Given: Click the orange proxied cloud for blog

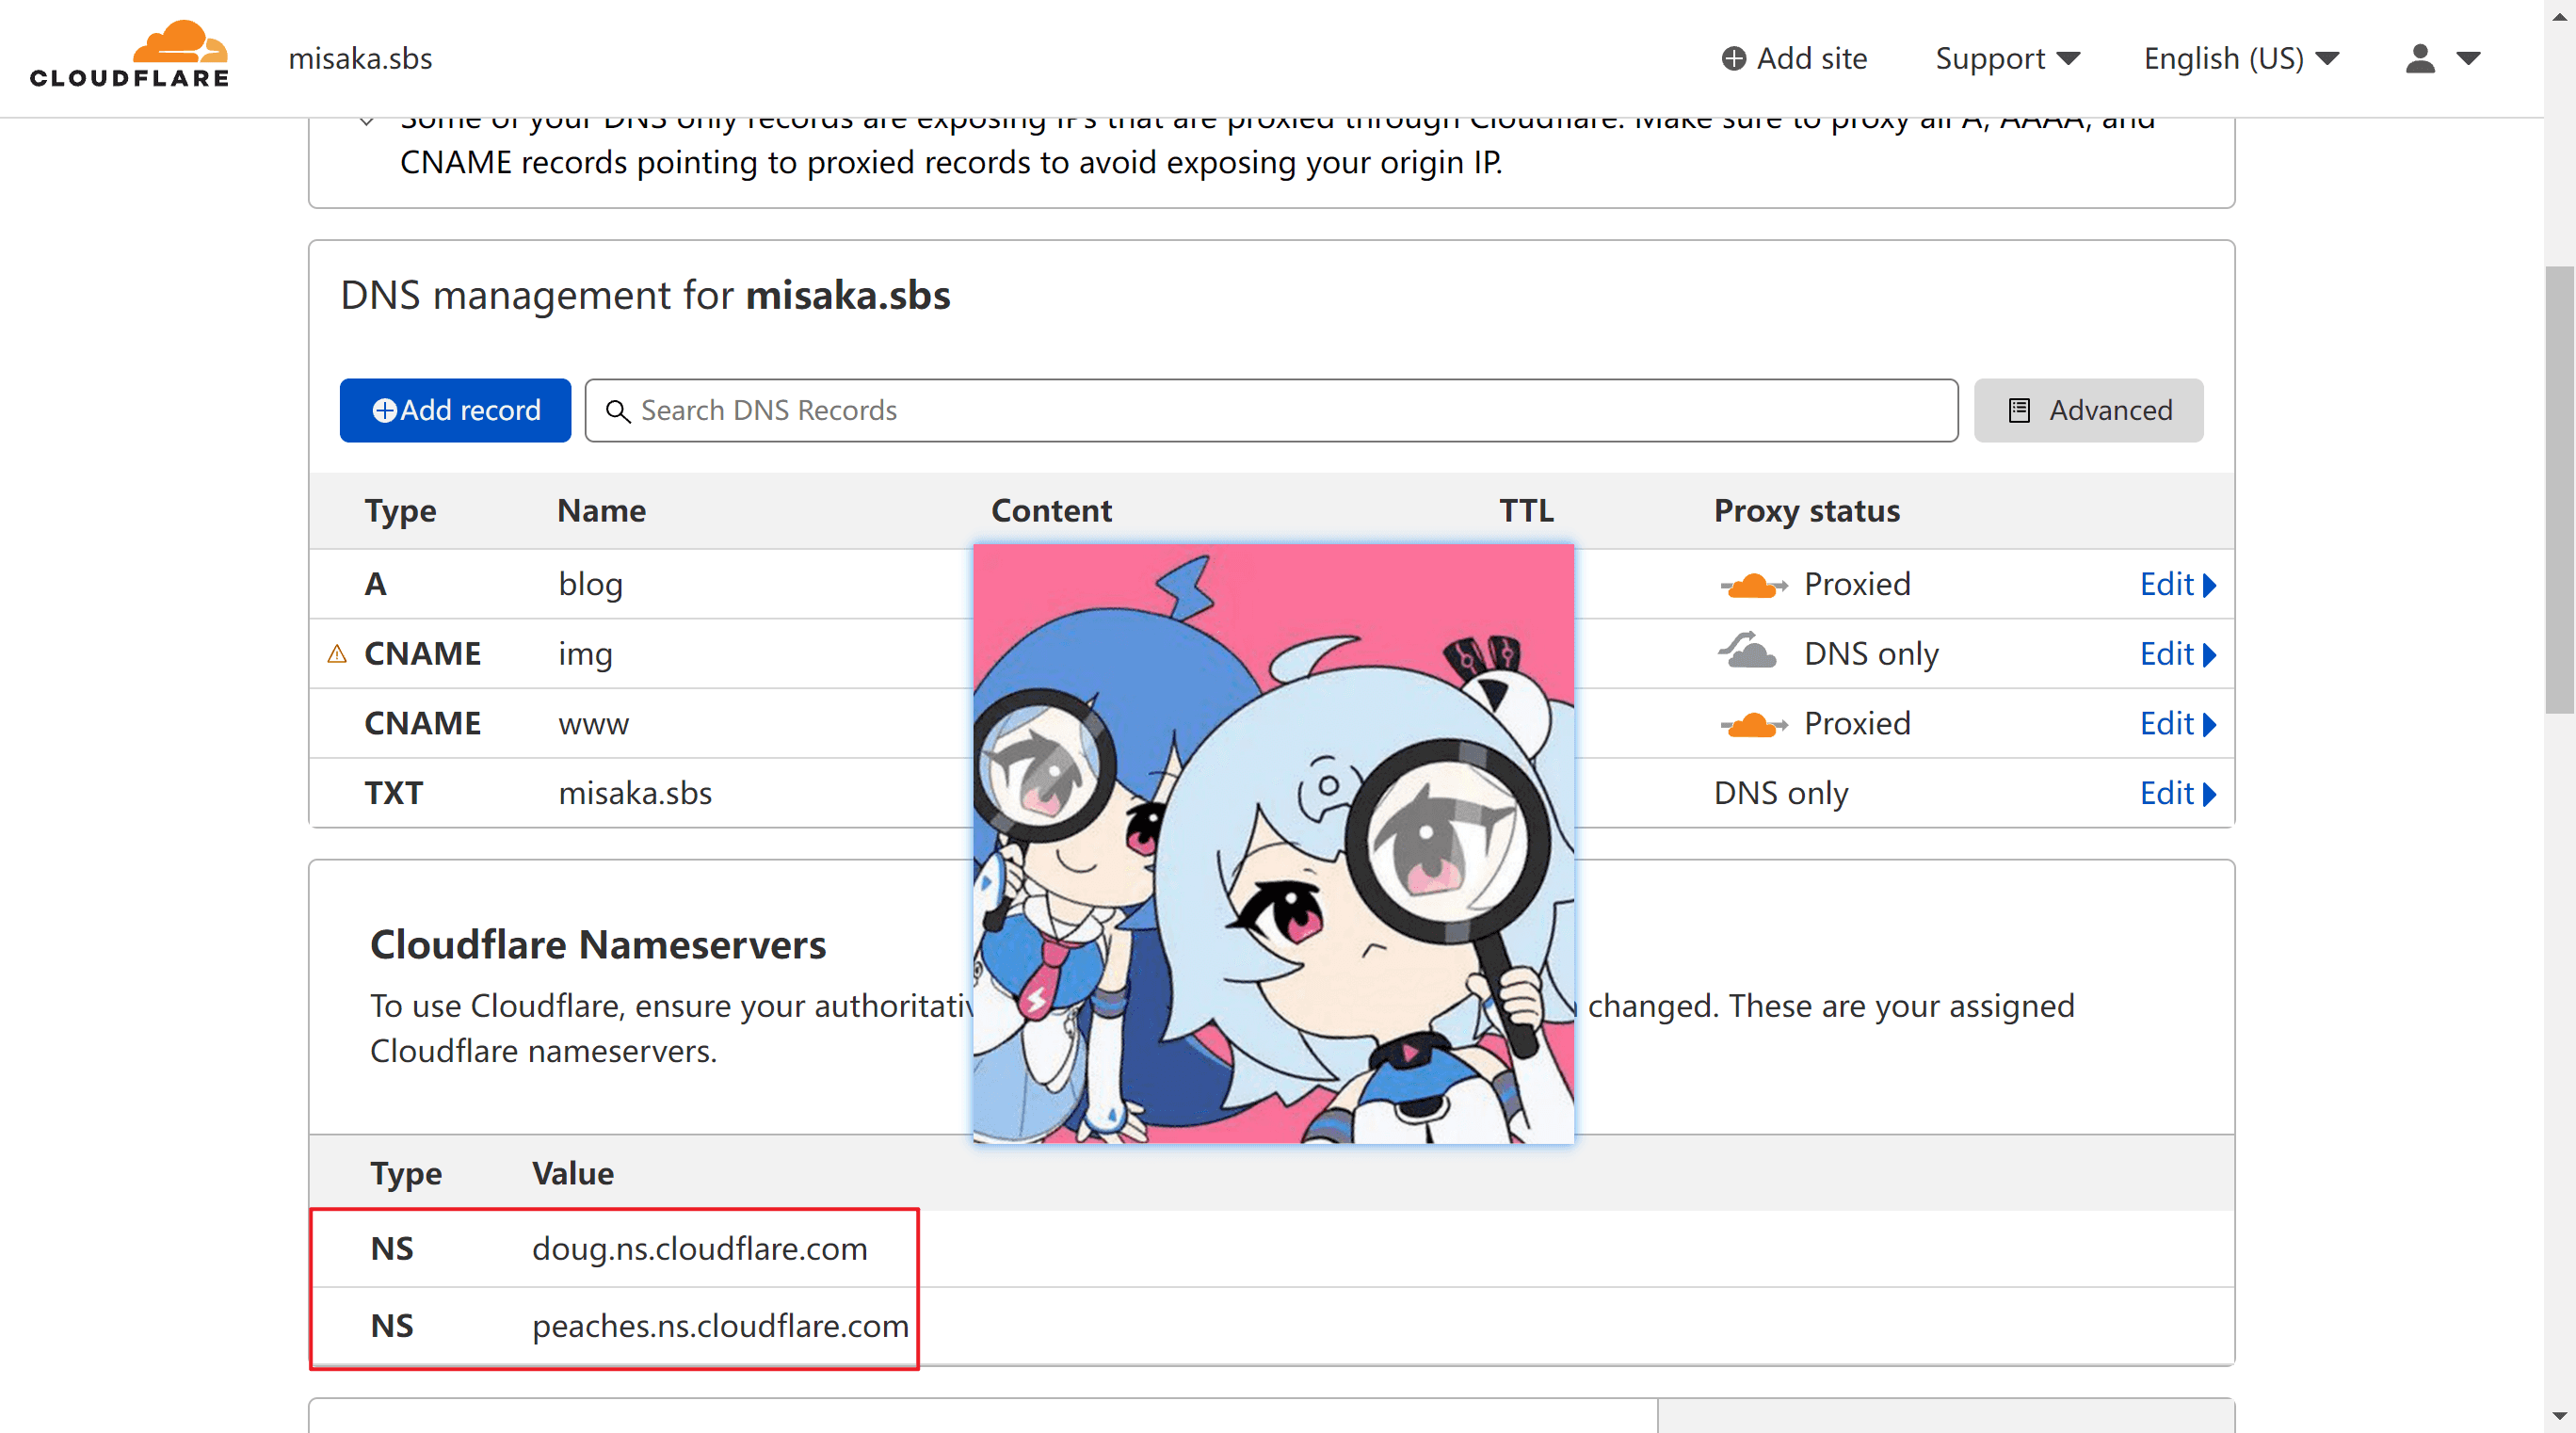Looking at the screenshot, I should (x=1754, y=585).
